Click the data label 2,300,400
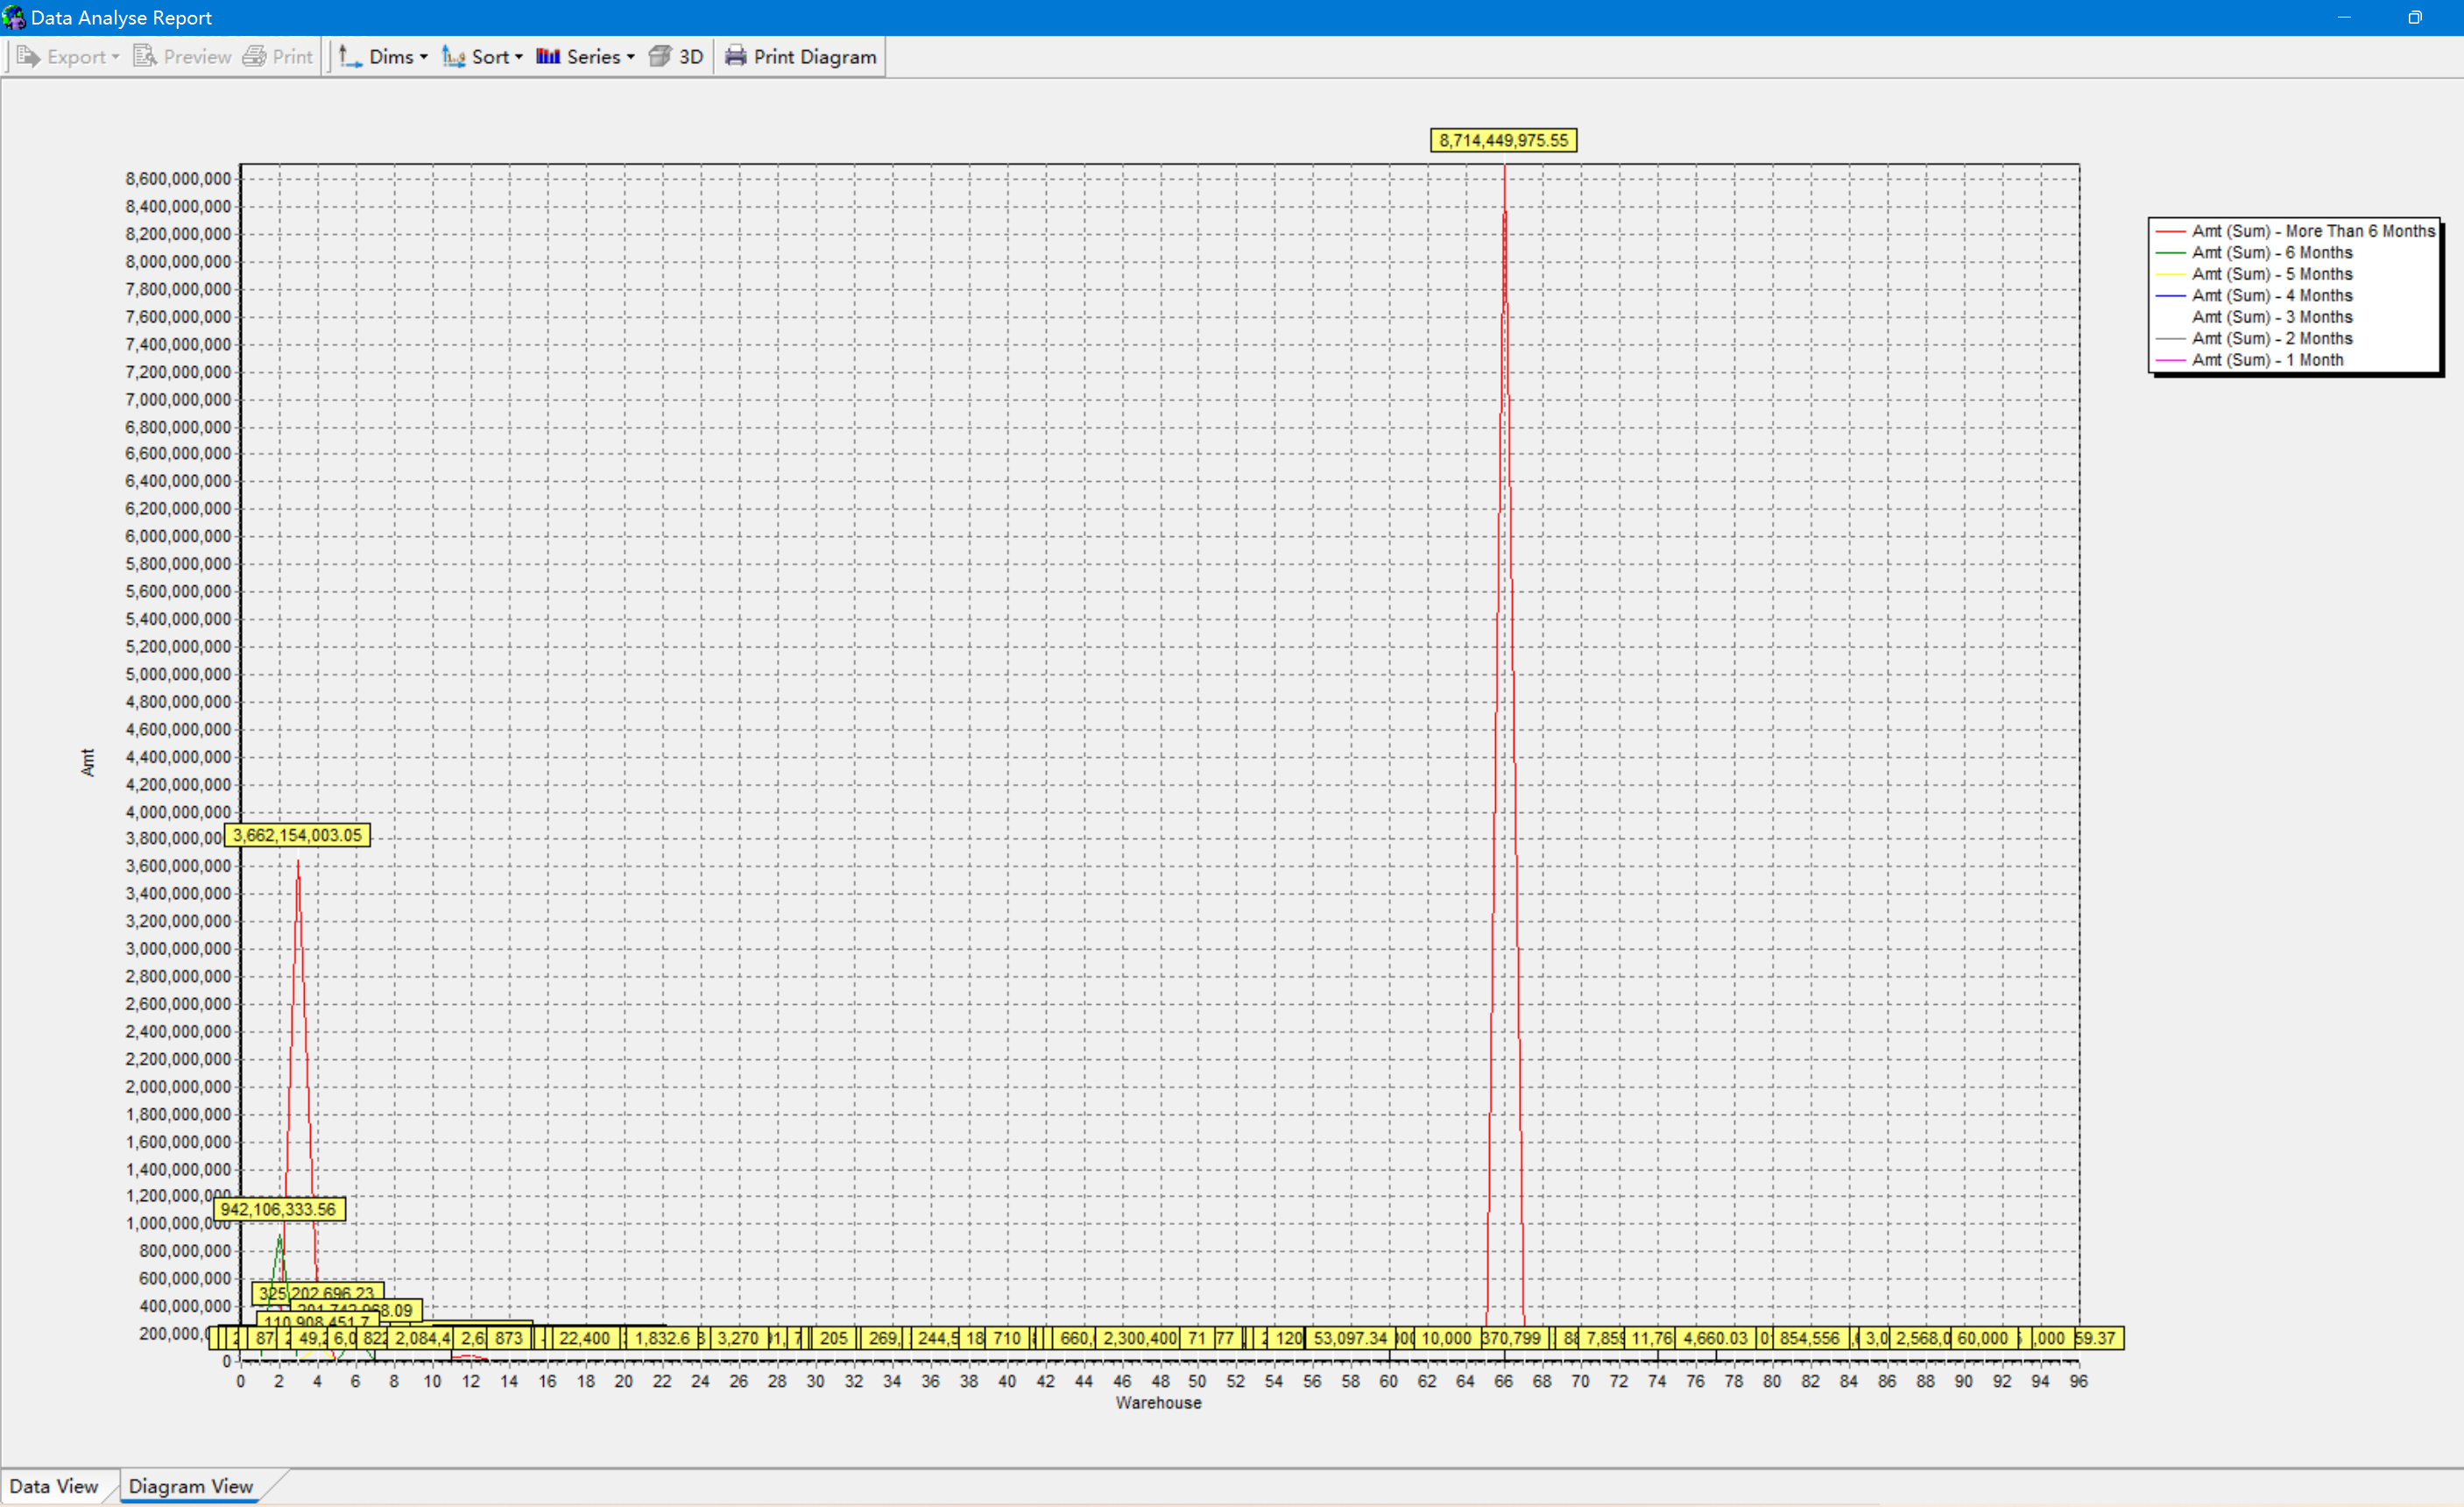 (x=1139, y=1338)
